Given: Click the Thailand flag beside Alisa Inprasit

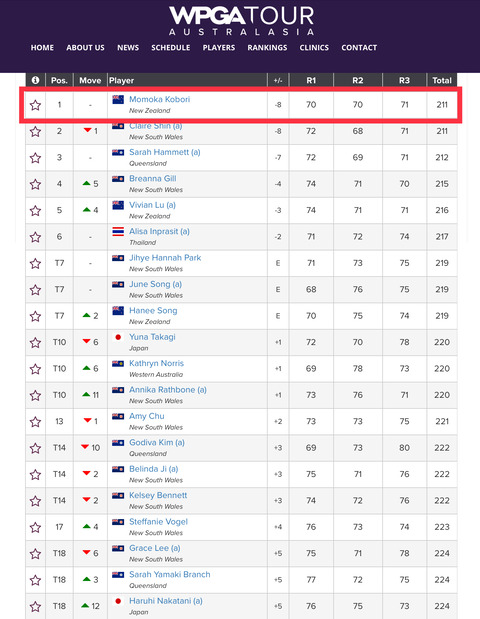Looking at the screenshot, I should 118,232.
